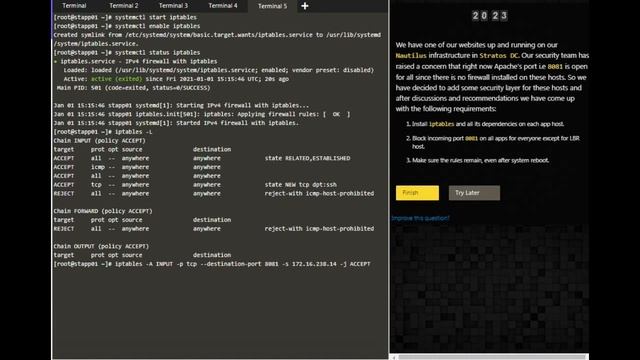The image size is (640, 360).
Task: Switch to the first Terminal tab
Action: click(x=74, y=6)
